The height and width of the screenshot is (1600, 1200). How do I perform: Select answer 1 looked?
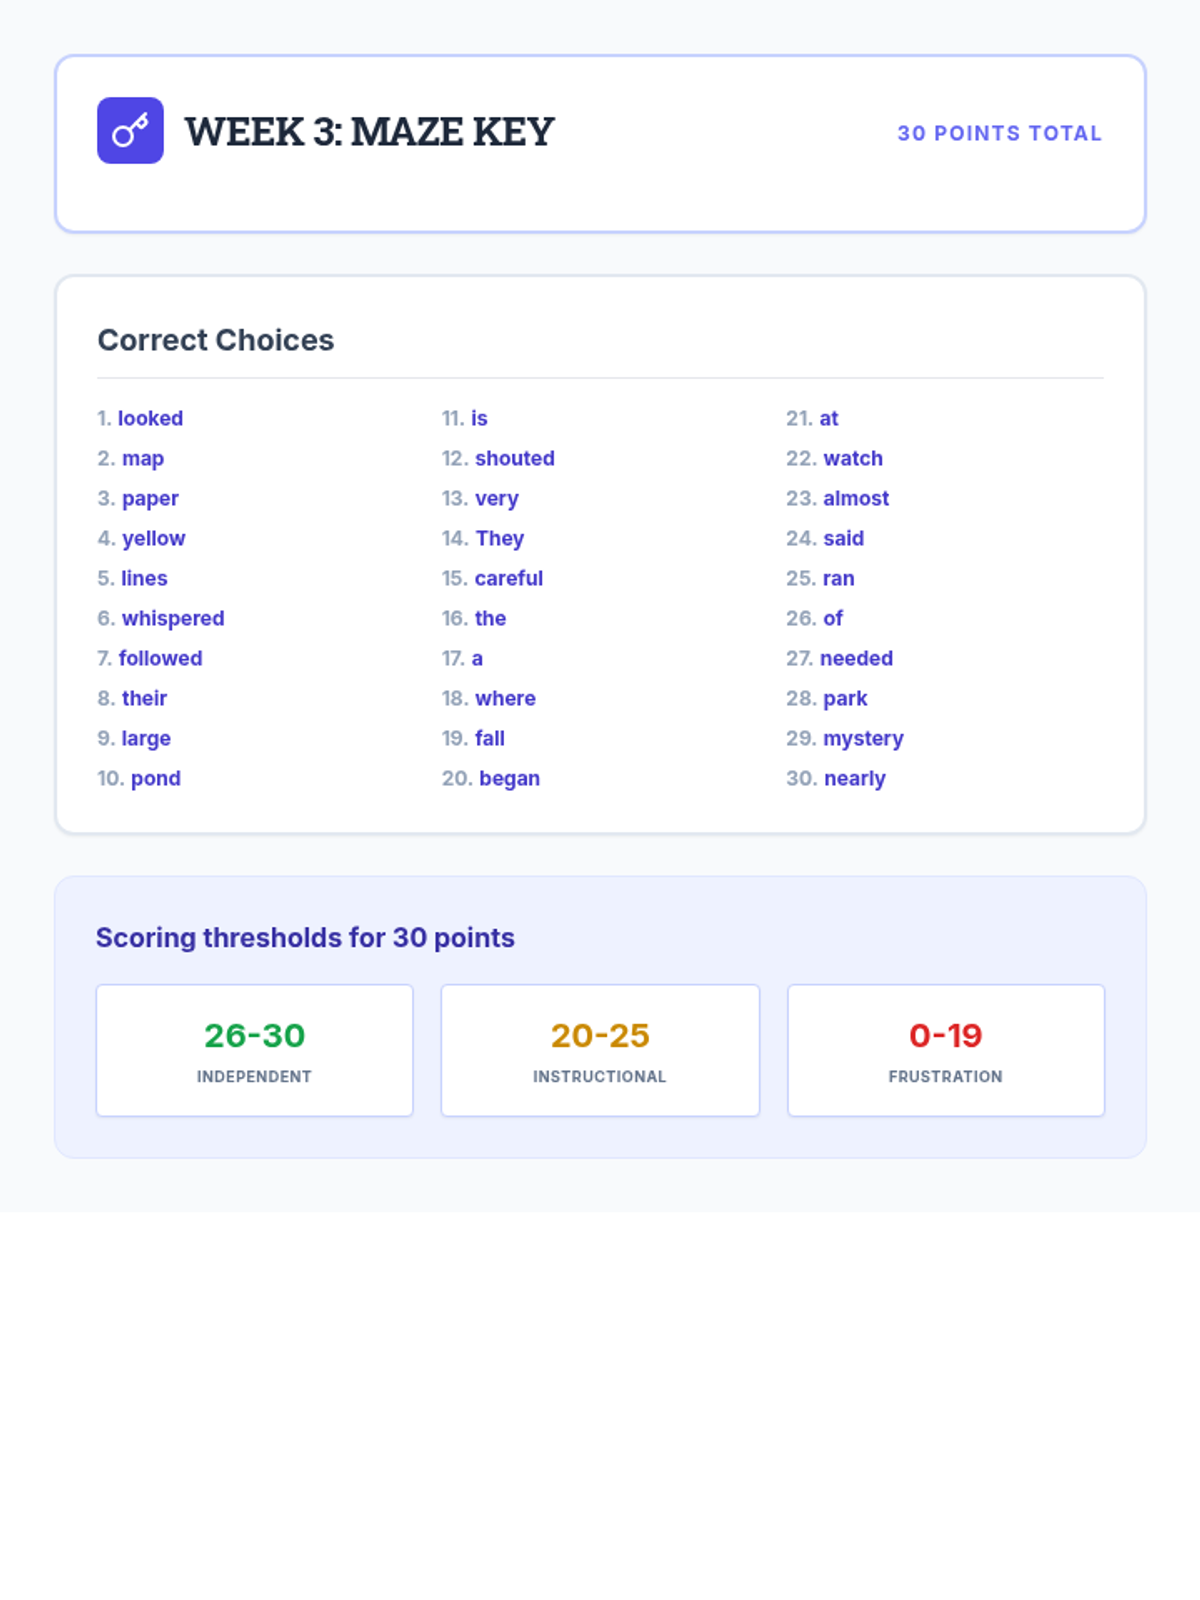point(141,418)
